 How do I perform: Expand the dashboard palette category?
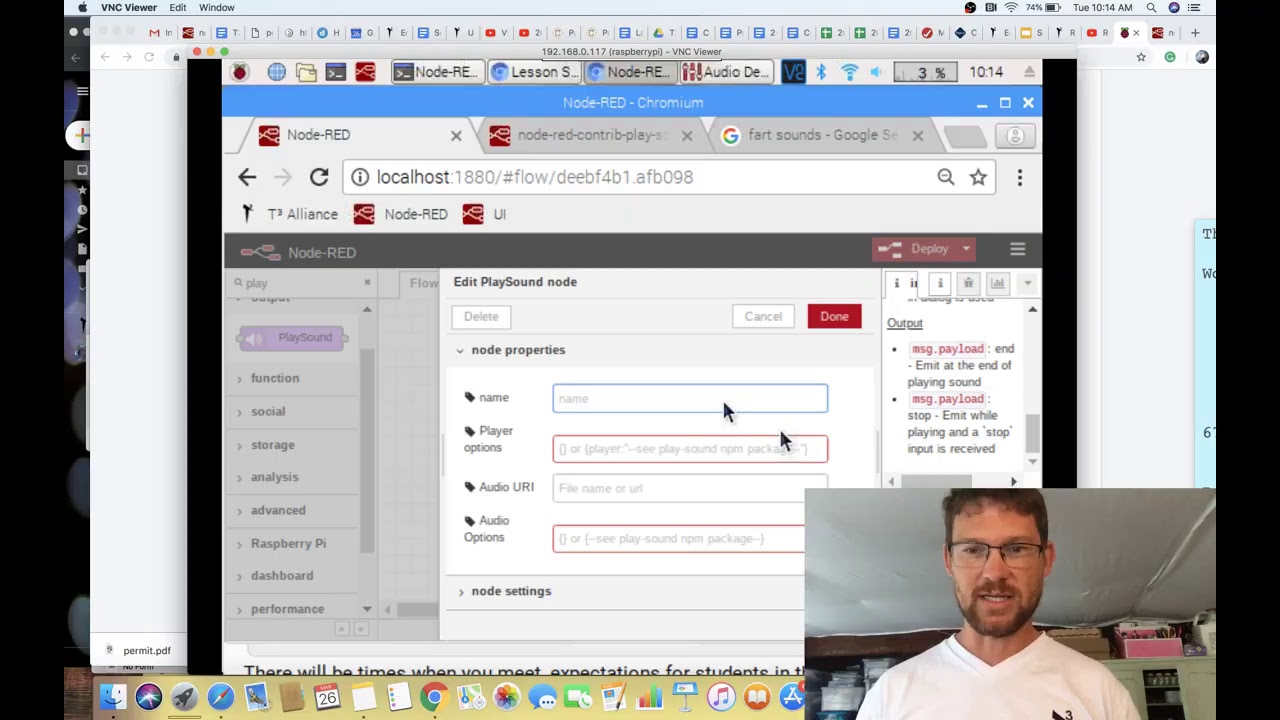pyautogui.click(x=282, y=576)
